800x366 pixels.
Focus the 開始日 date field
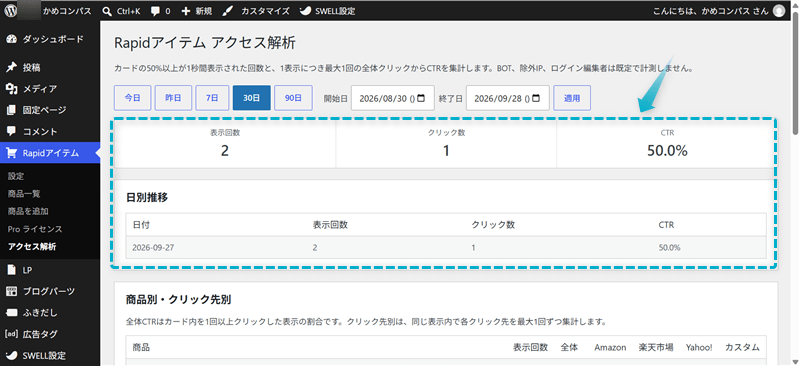click(x=393, y=98)
